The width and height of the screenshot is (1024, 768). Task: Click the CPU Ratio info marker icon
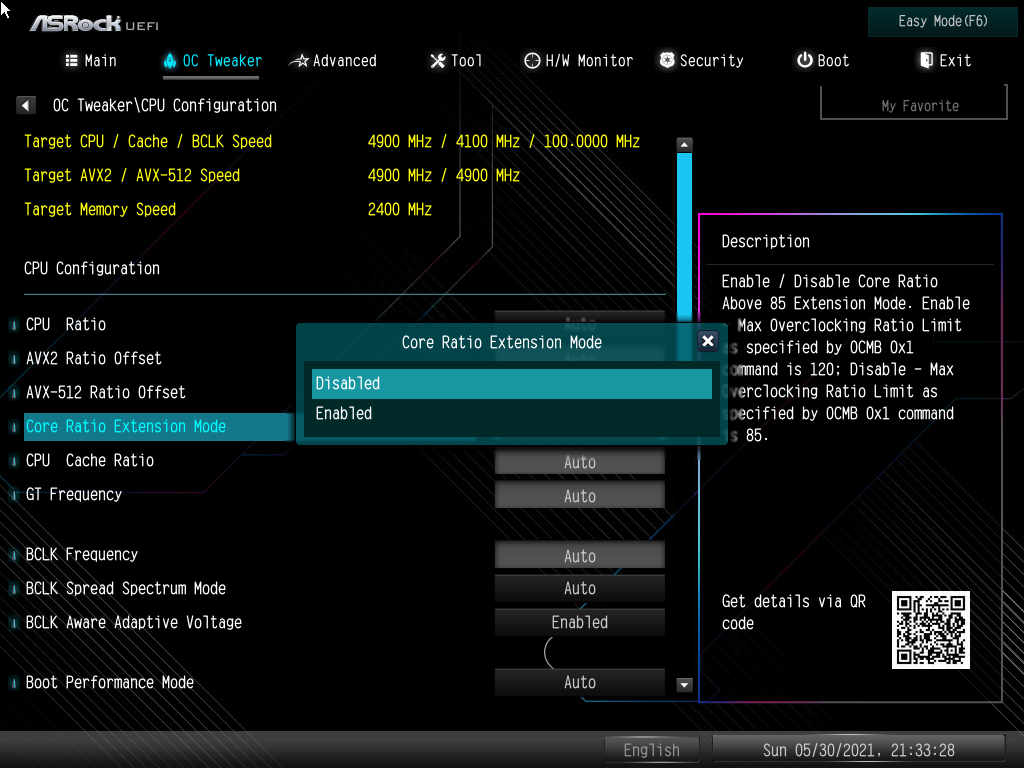pos(14,325)
